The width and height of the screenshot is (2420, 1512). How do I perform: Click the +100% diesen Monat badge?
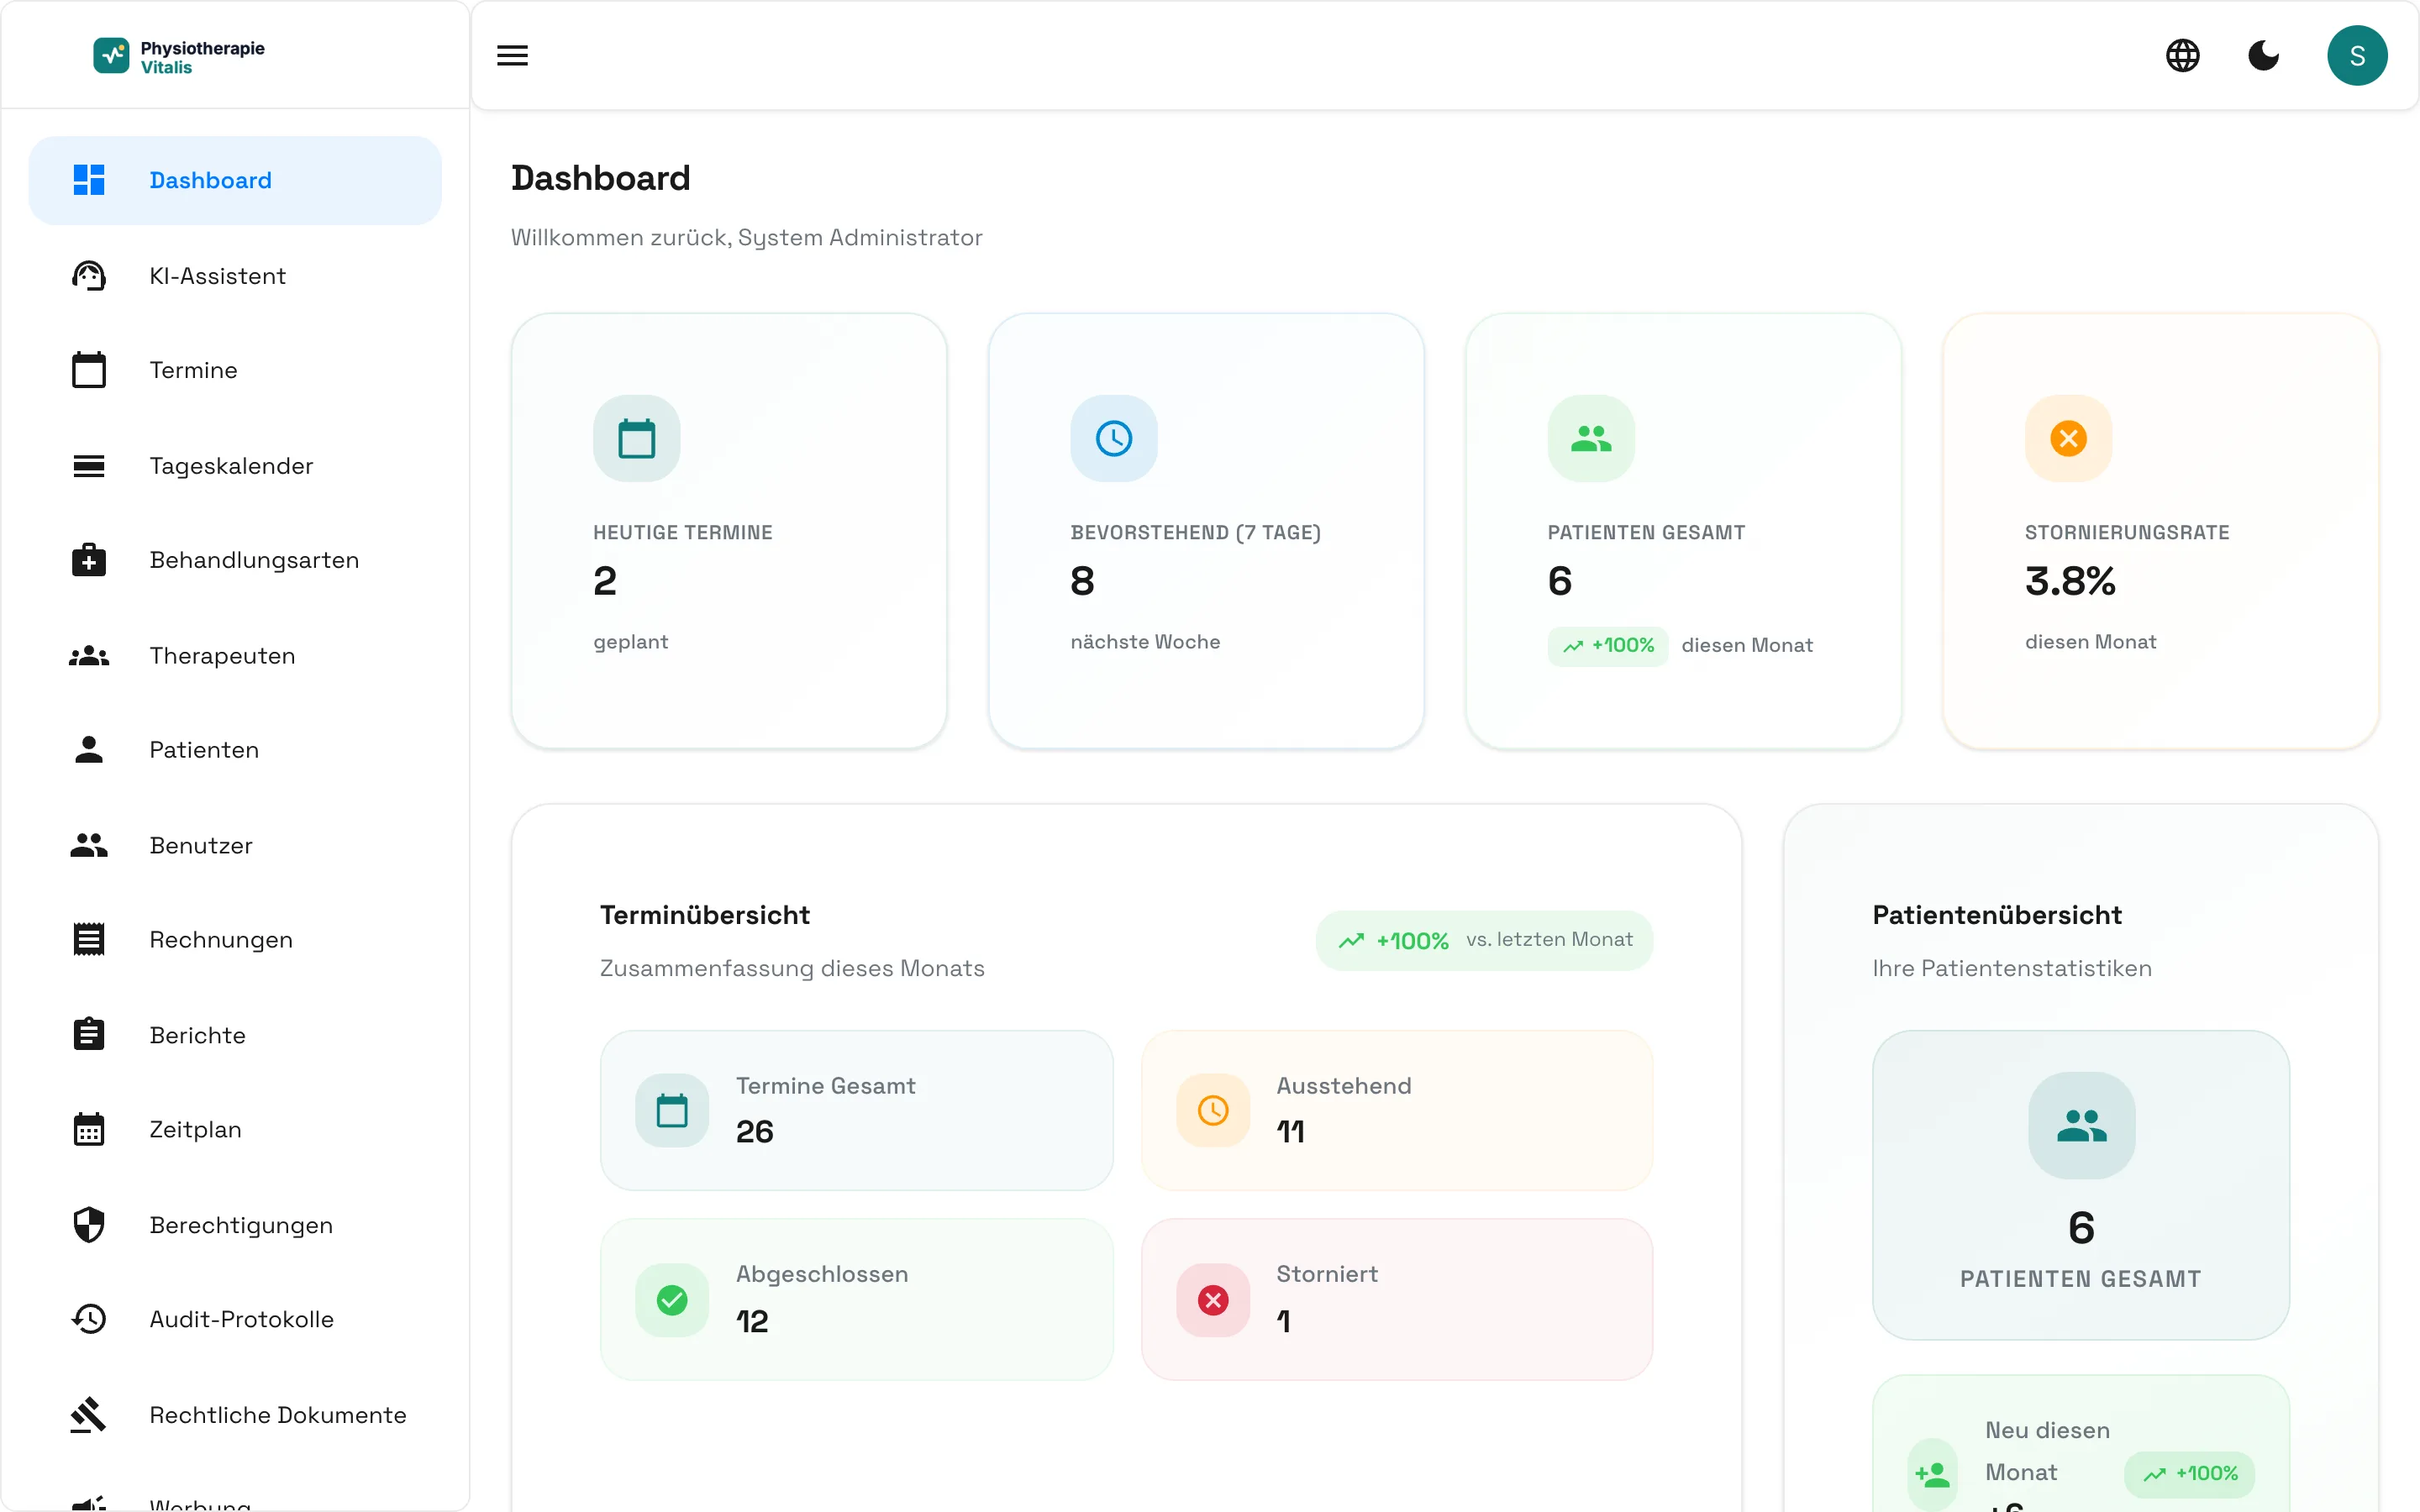(1607, 645)
